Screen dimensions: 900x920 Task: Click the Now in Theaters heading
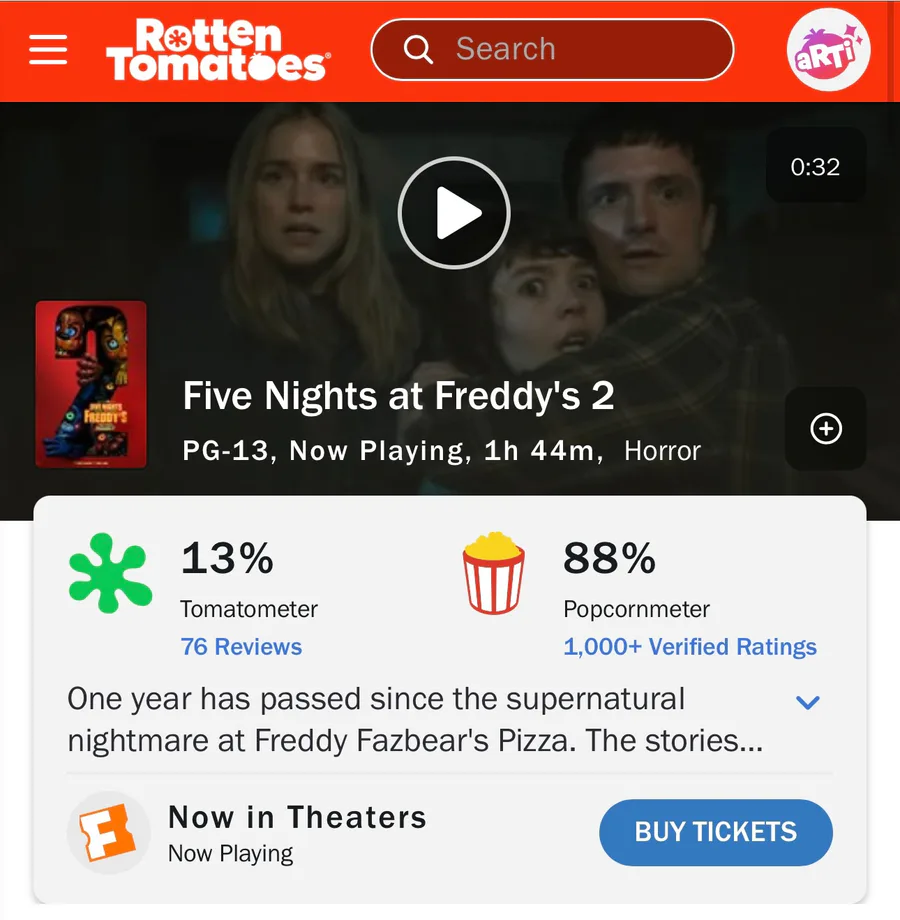(297, 817)
